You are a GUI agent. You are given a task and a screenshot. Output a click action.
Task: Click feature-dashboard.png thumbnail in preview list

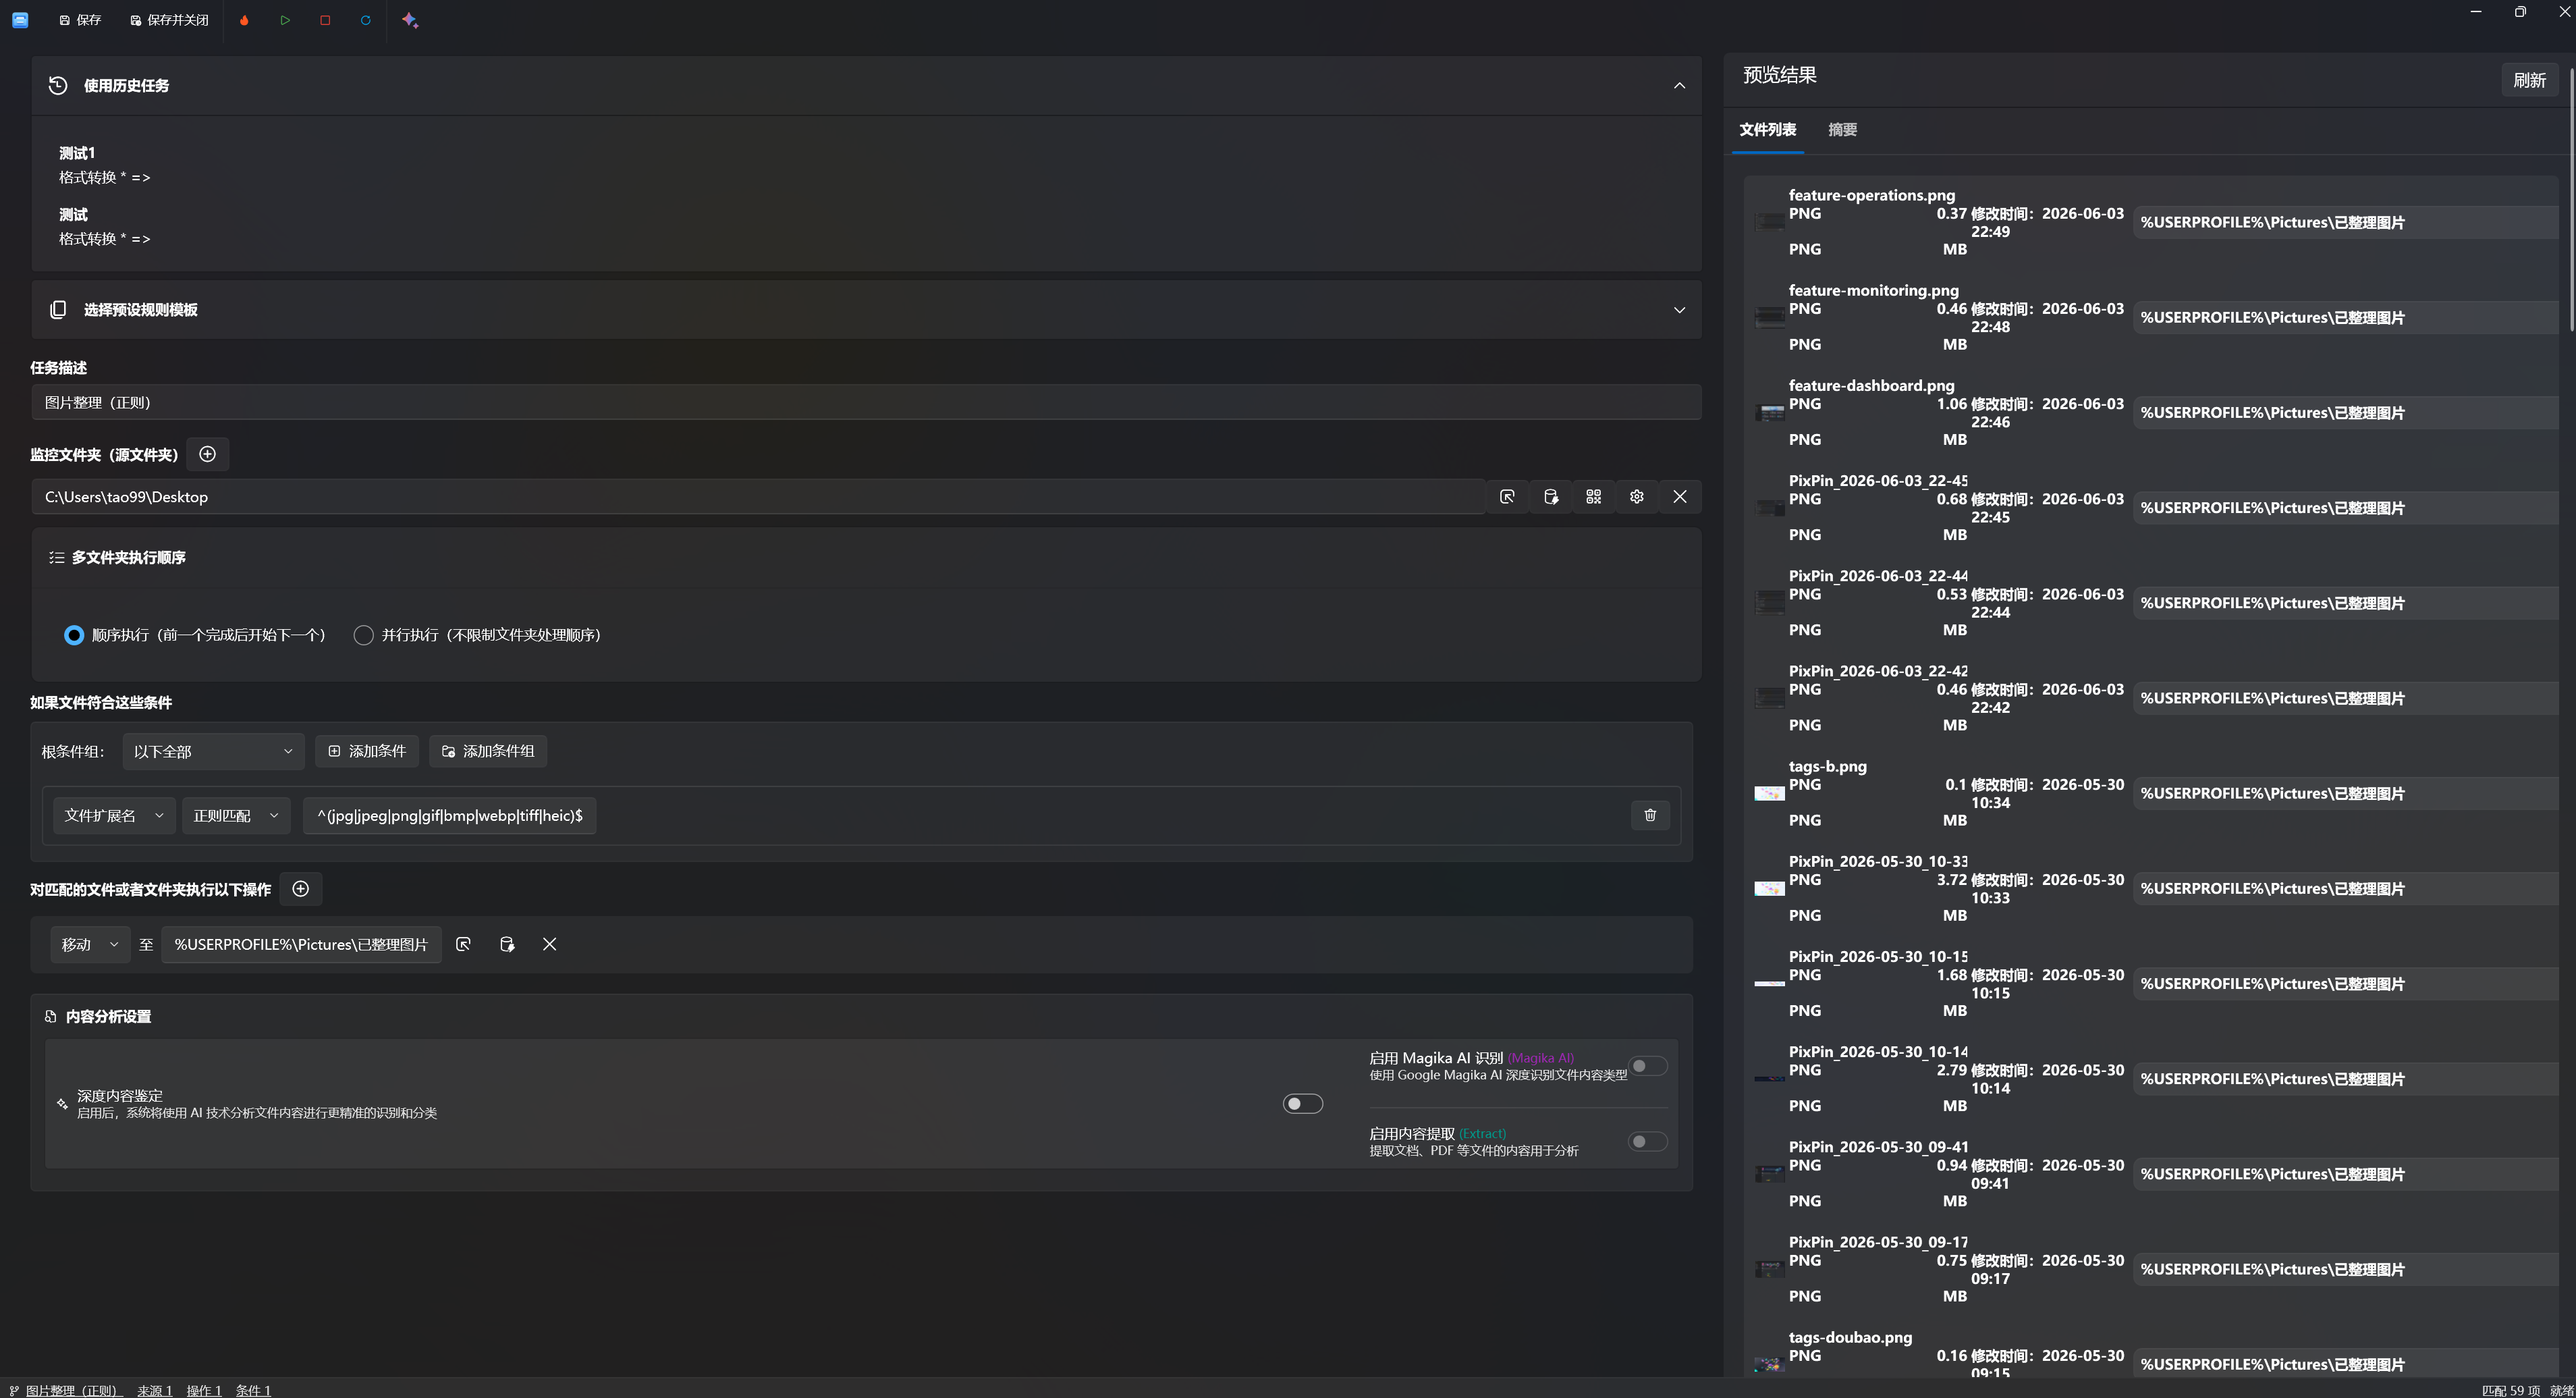pos(1769,413)
